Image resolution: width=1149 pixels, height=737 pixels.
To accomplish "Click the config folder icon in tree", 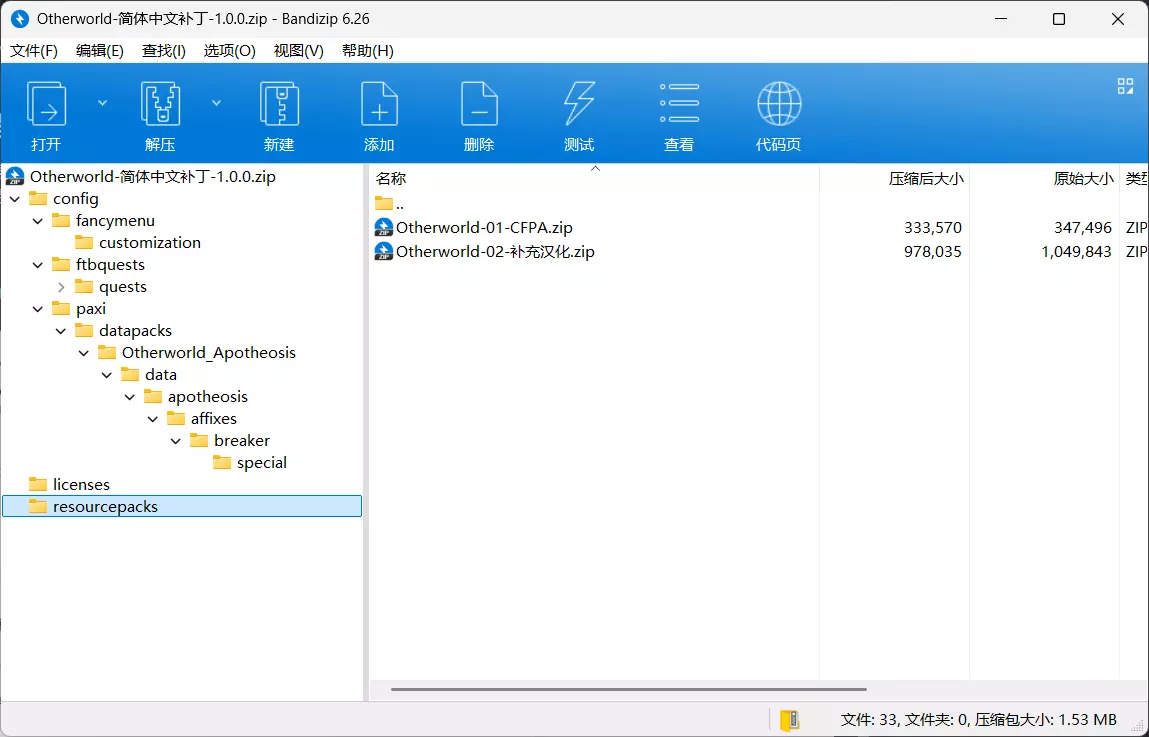I will click(x=38, y=199).
